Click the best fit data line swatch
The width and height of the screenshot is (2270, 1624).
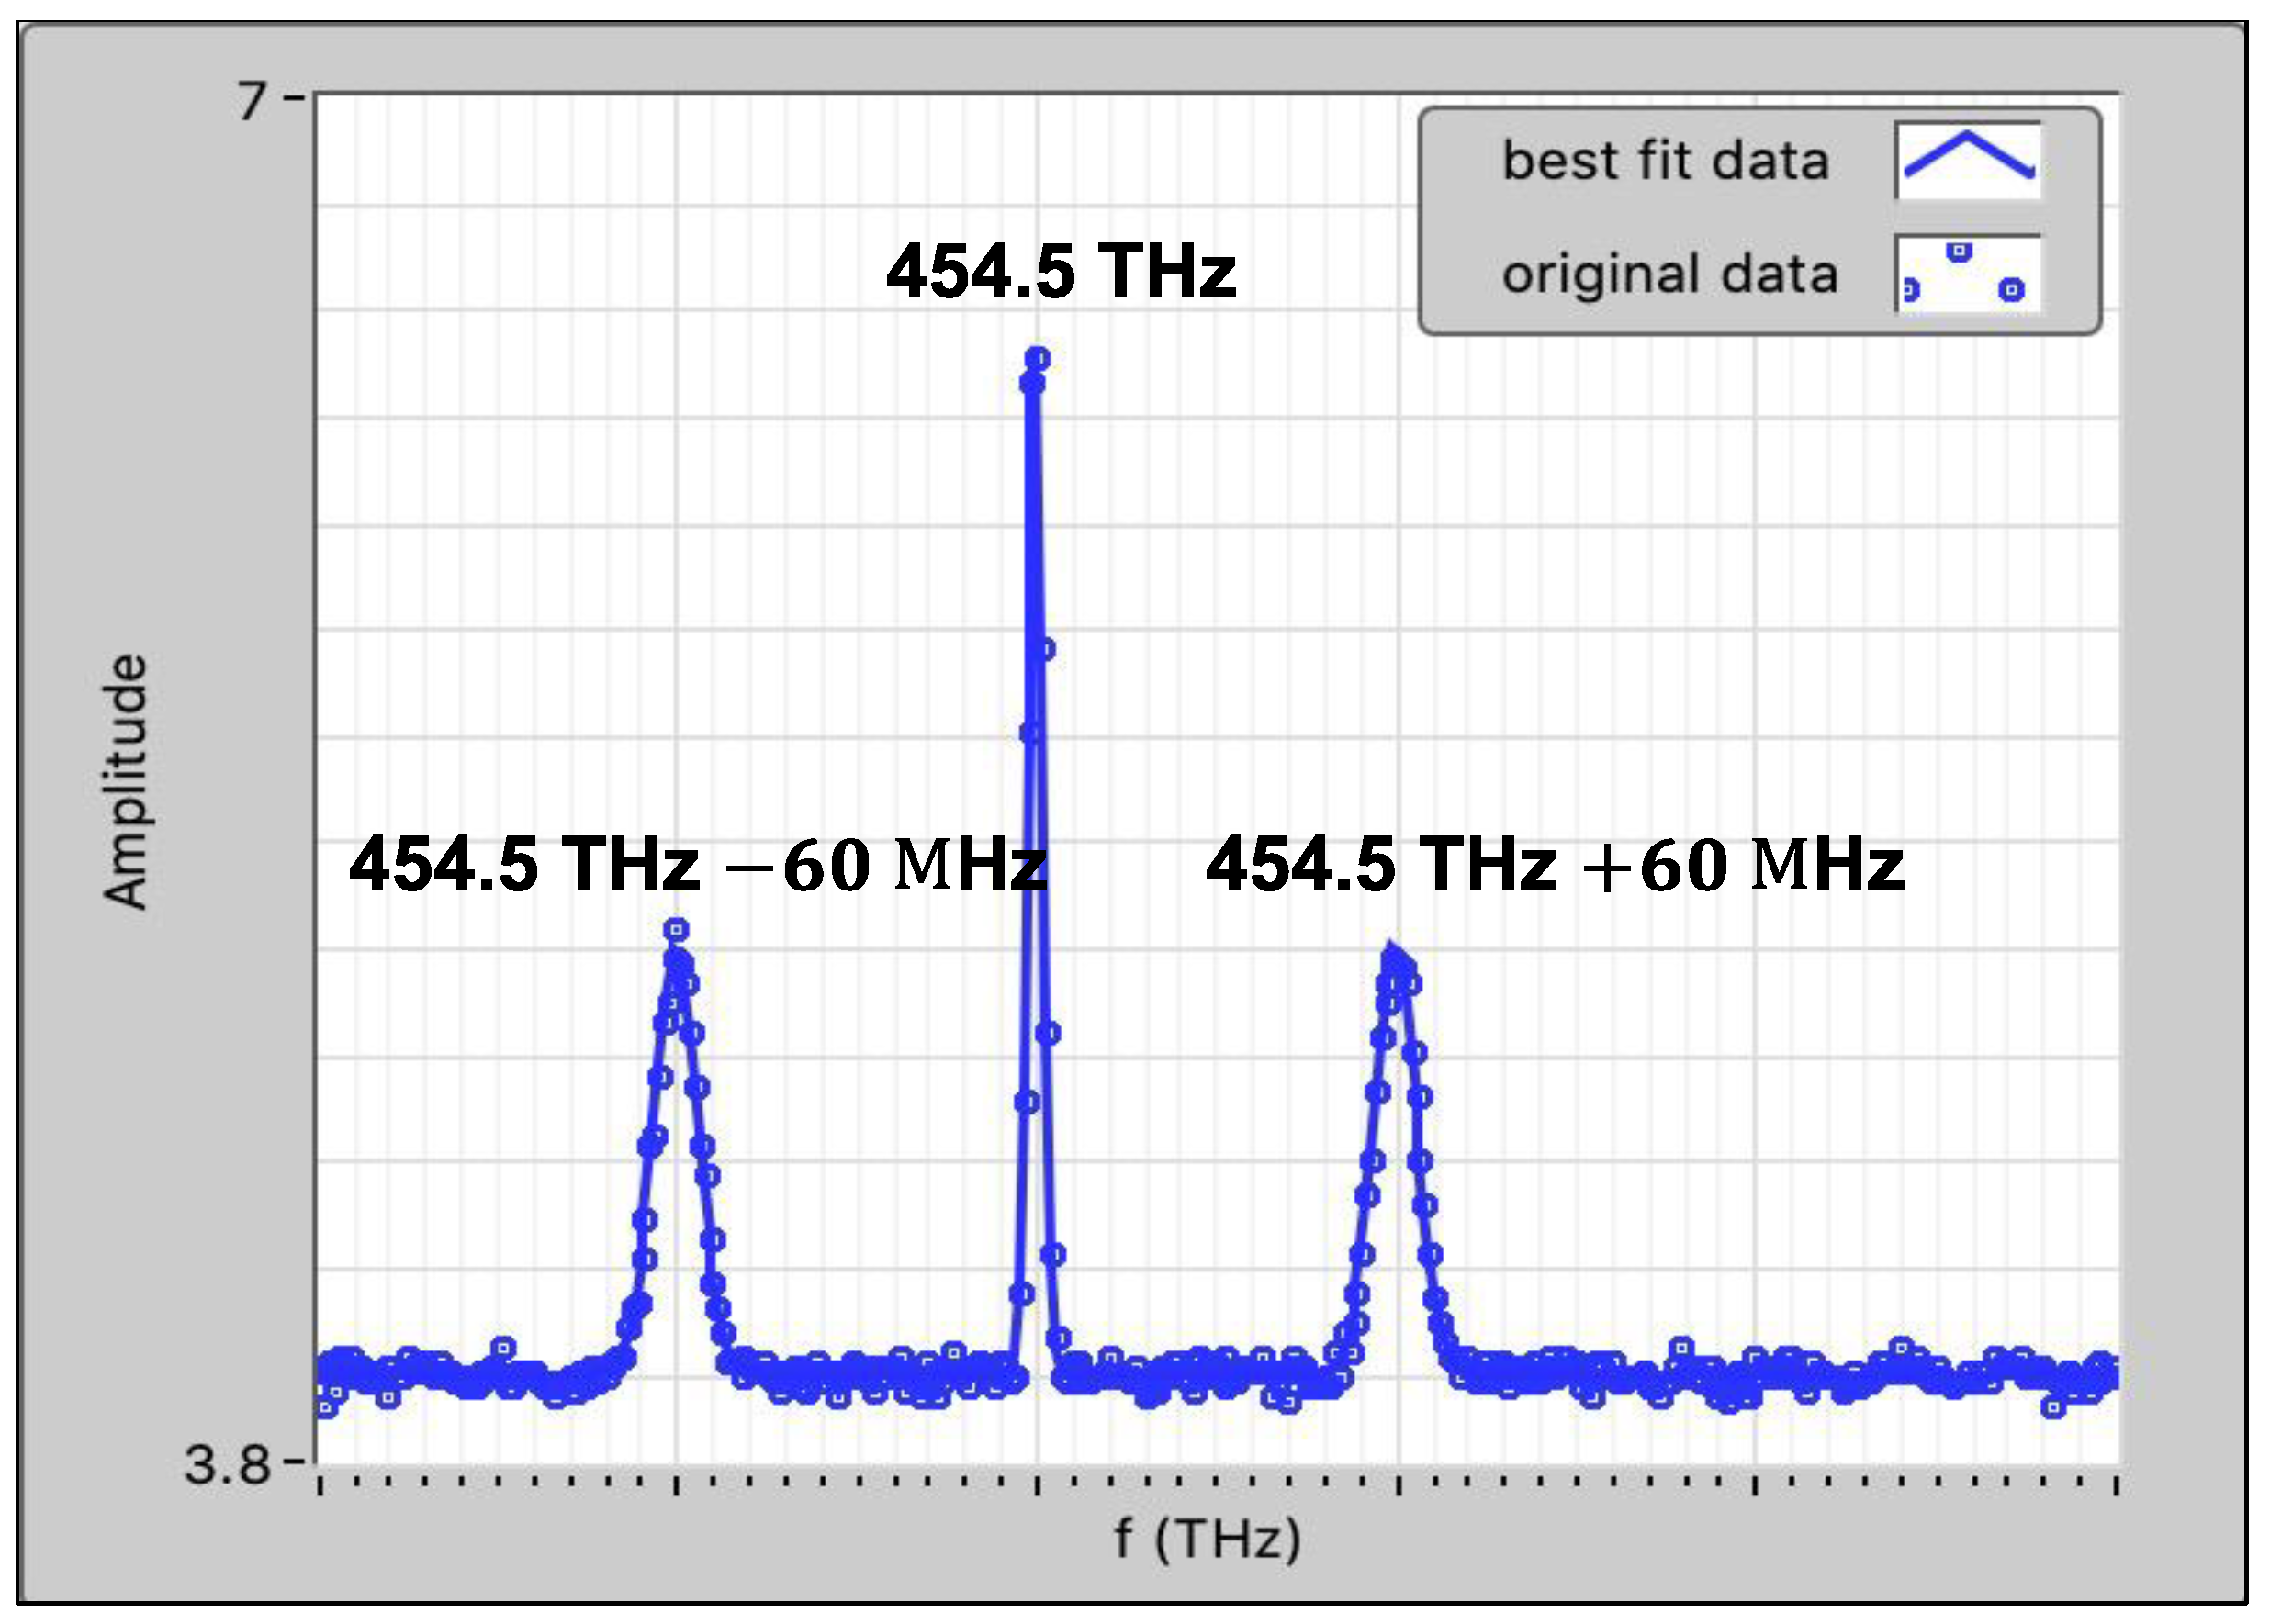coord(1967,160)
